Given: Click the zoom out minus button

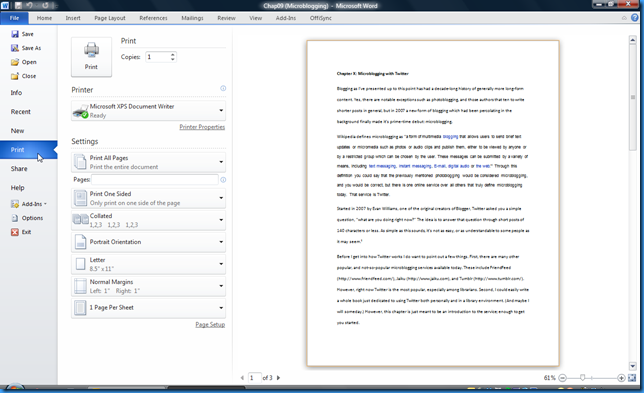Looking at the screenshot, I should 562,378.
